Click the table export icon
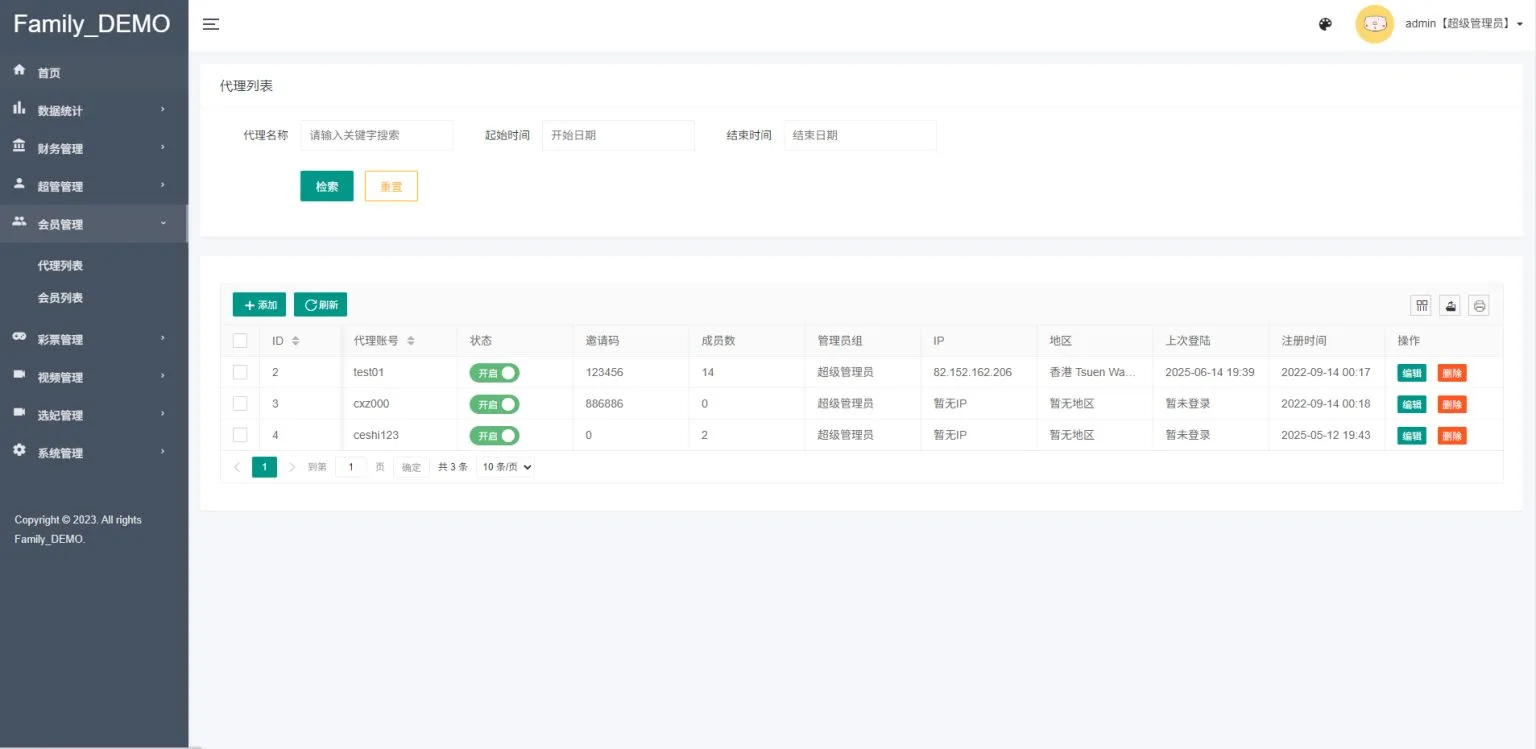The image size is (1536, 749). tap(1450, 306)
